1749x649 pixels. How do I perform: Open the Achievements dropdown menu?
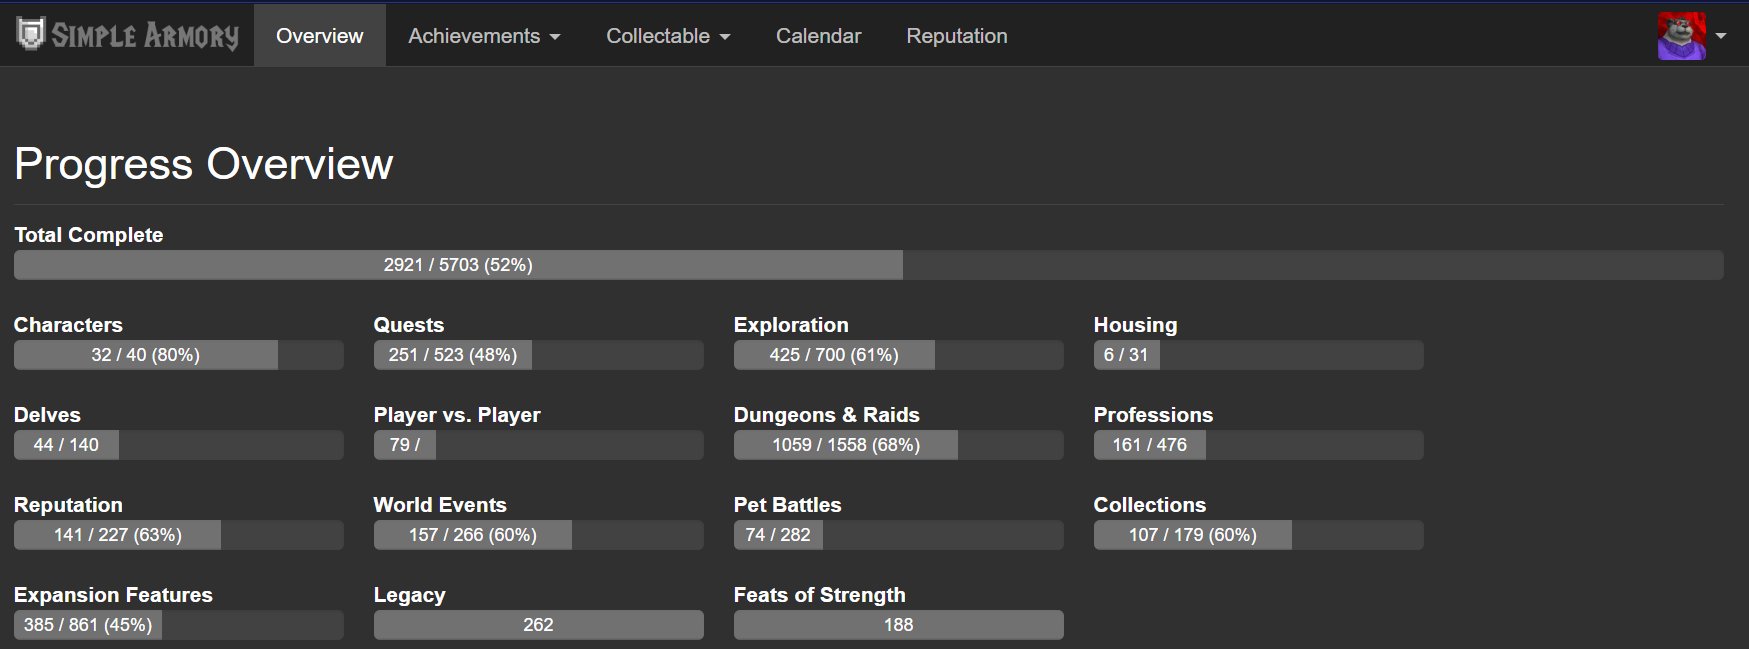pos(484,36)
